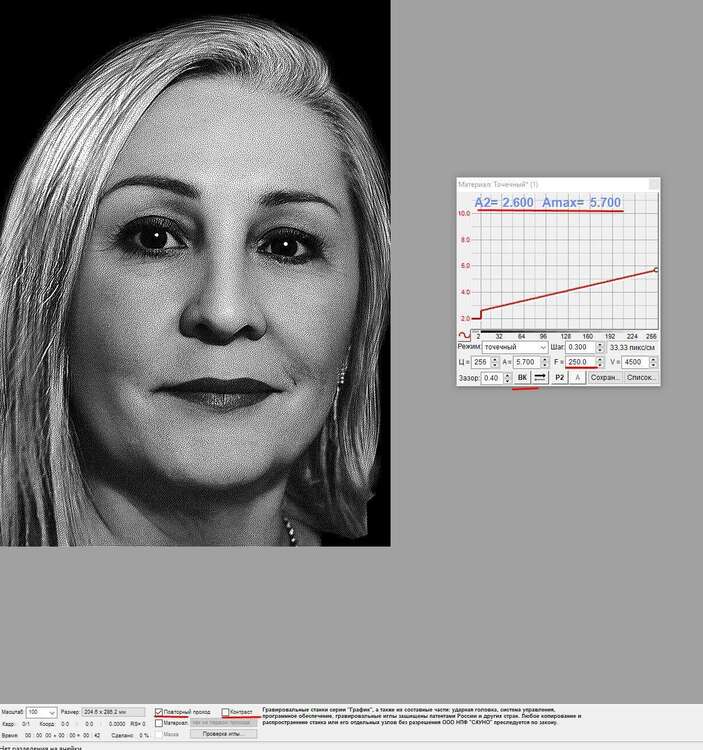
Task: Enable the Контраст checkbox
Action: point(225,712)
